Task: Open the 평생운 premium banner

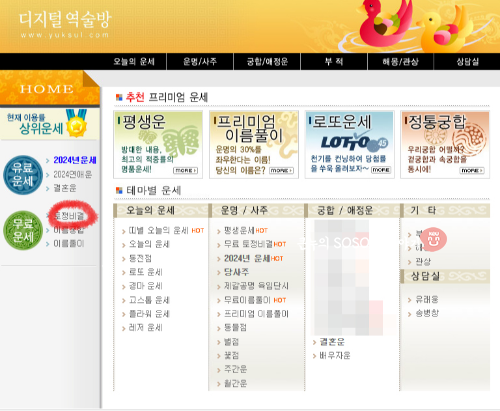Action: [x=158, y=144]
